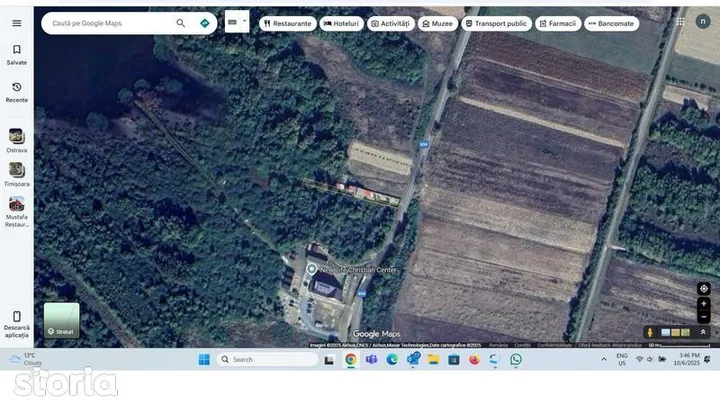Click the New Life Christian Center map pin

[311, 269]
